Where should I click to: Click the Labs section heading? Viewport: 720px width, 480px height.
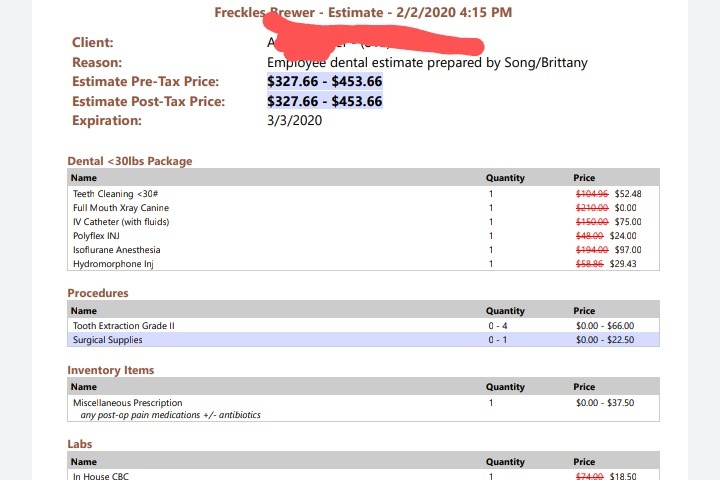[x=79, y=444]
